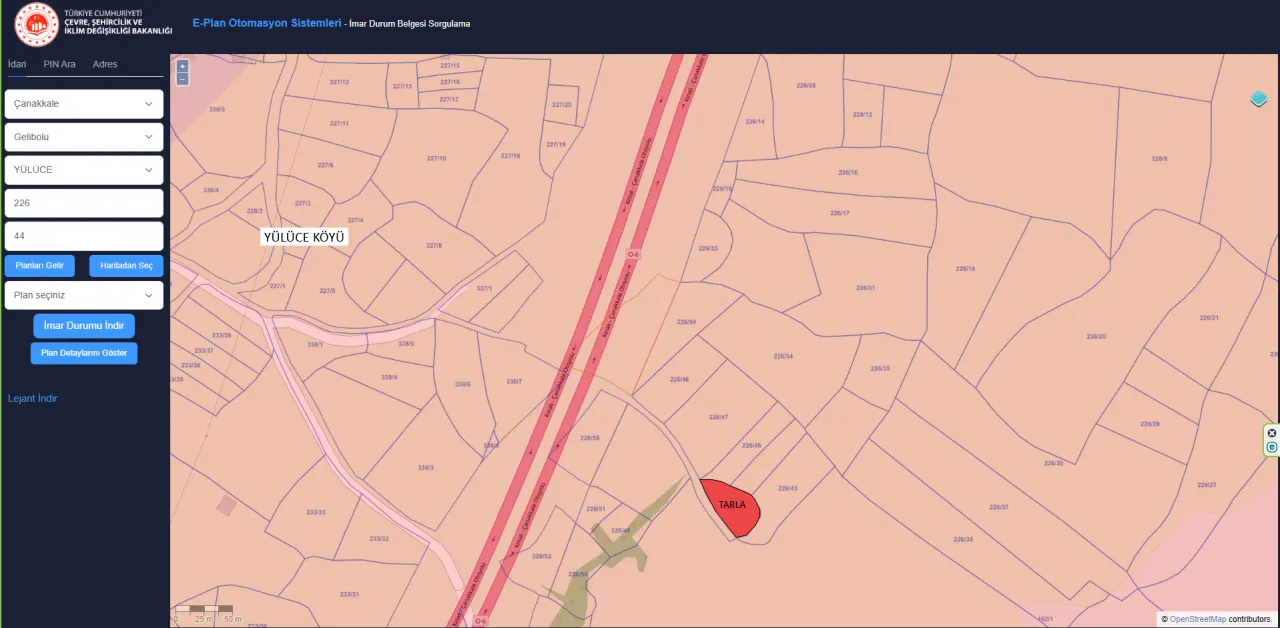Click the 'E-Plan Otomasyon Sistemleri' title
The image size is (1280, 628).
click(x=267, y=22)
